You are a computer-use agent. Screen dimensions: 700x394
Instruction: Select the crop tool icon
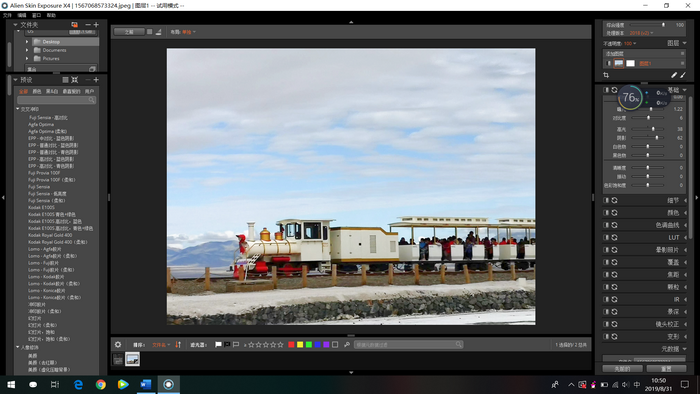606,75
